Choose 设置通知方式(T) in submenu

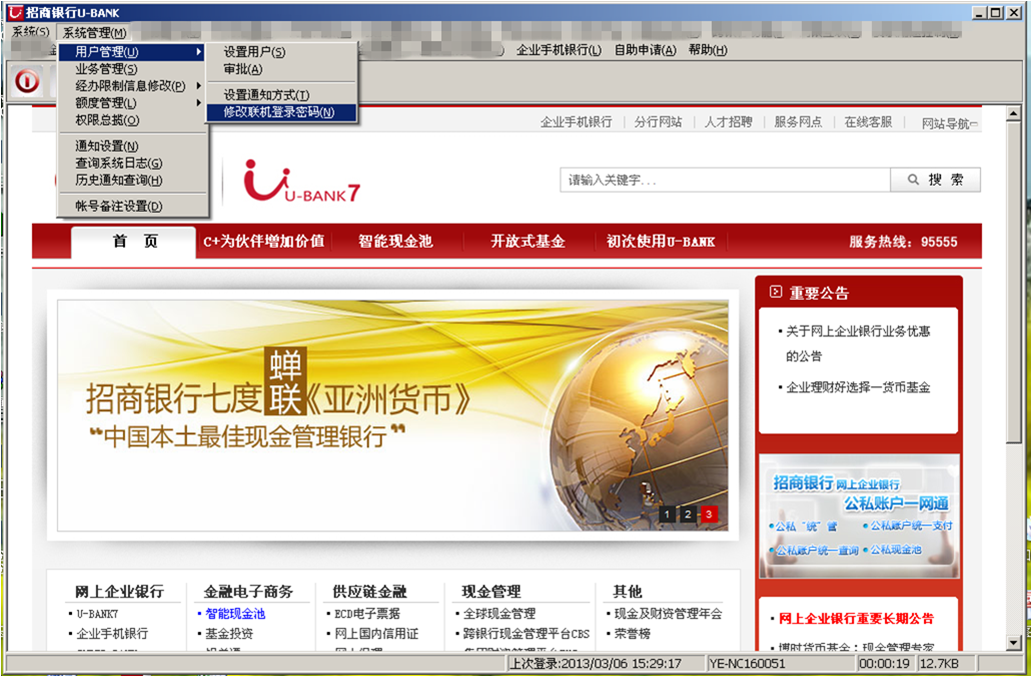pyautogui.click(x=281, y=95)
